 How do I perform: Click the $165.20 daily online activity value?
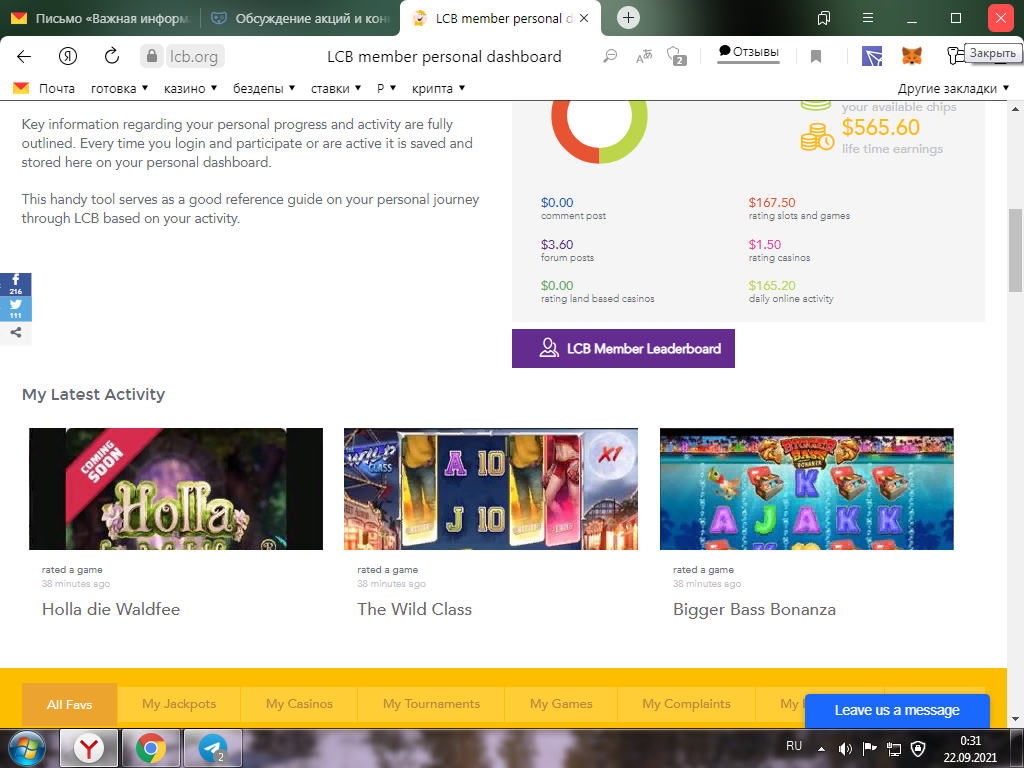772,285
